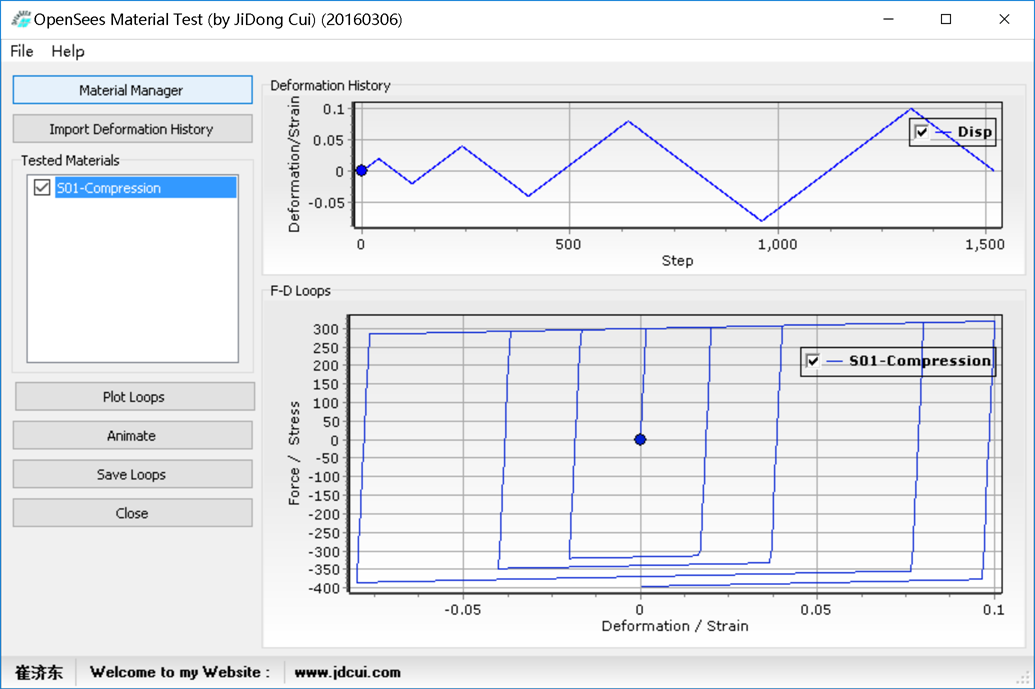The image size is (1035, 689).
Task: Click the blue marker on F-D Loops chart
Action: click(x=640, y=440)
